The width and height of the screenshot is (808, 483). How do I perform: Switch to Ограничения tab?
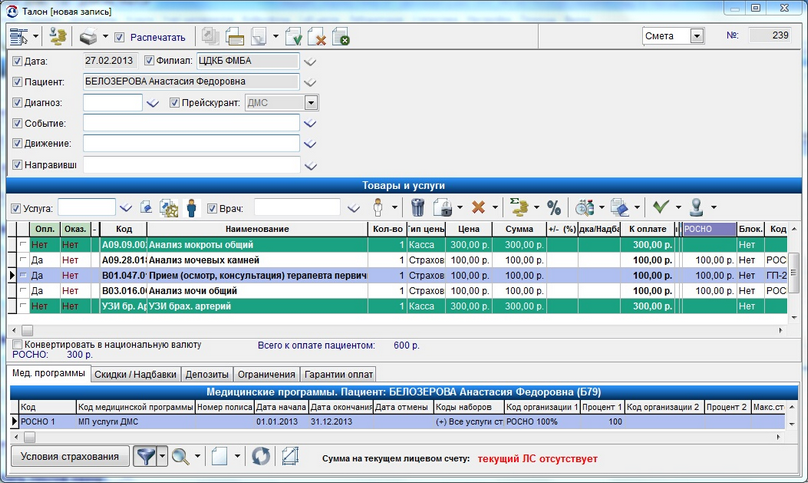(x=266, y=374)
